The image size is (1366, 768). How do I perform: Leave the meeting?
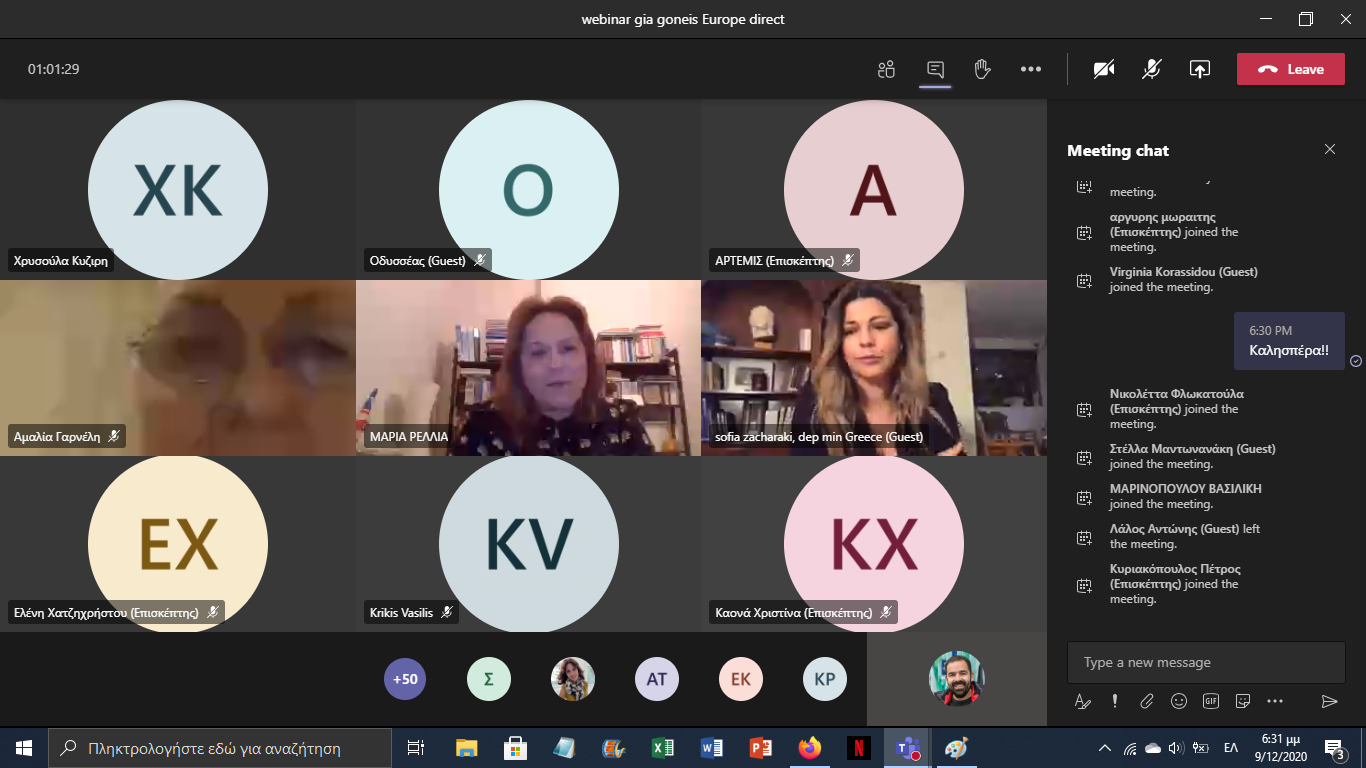coord(1290,69)
